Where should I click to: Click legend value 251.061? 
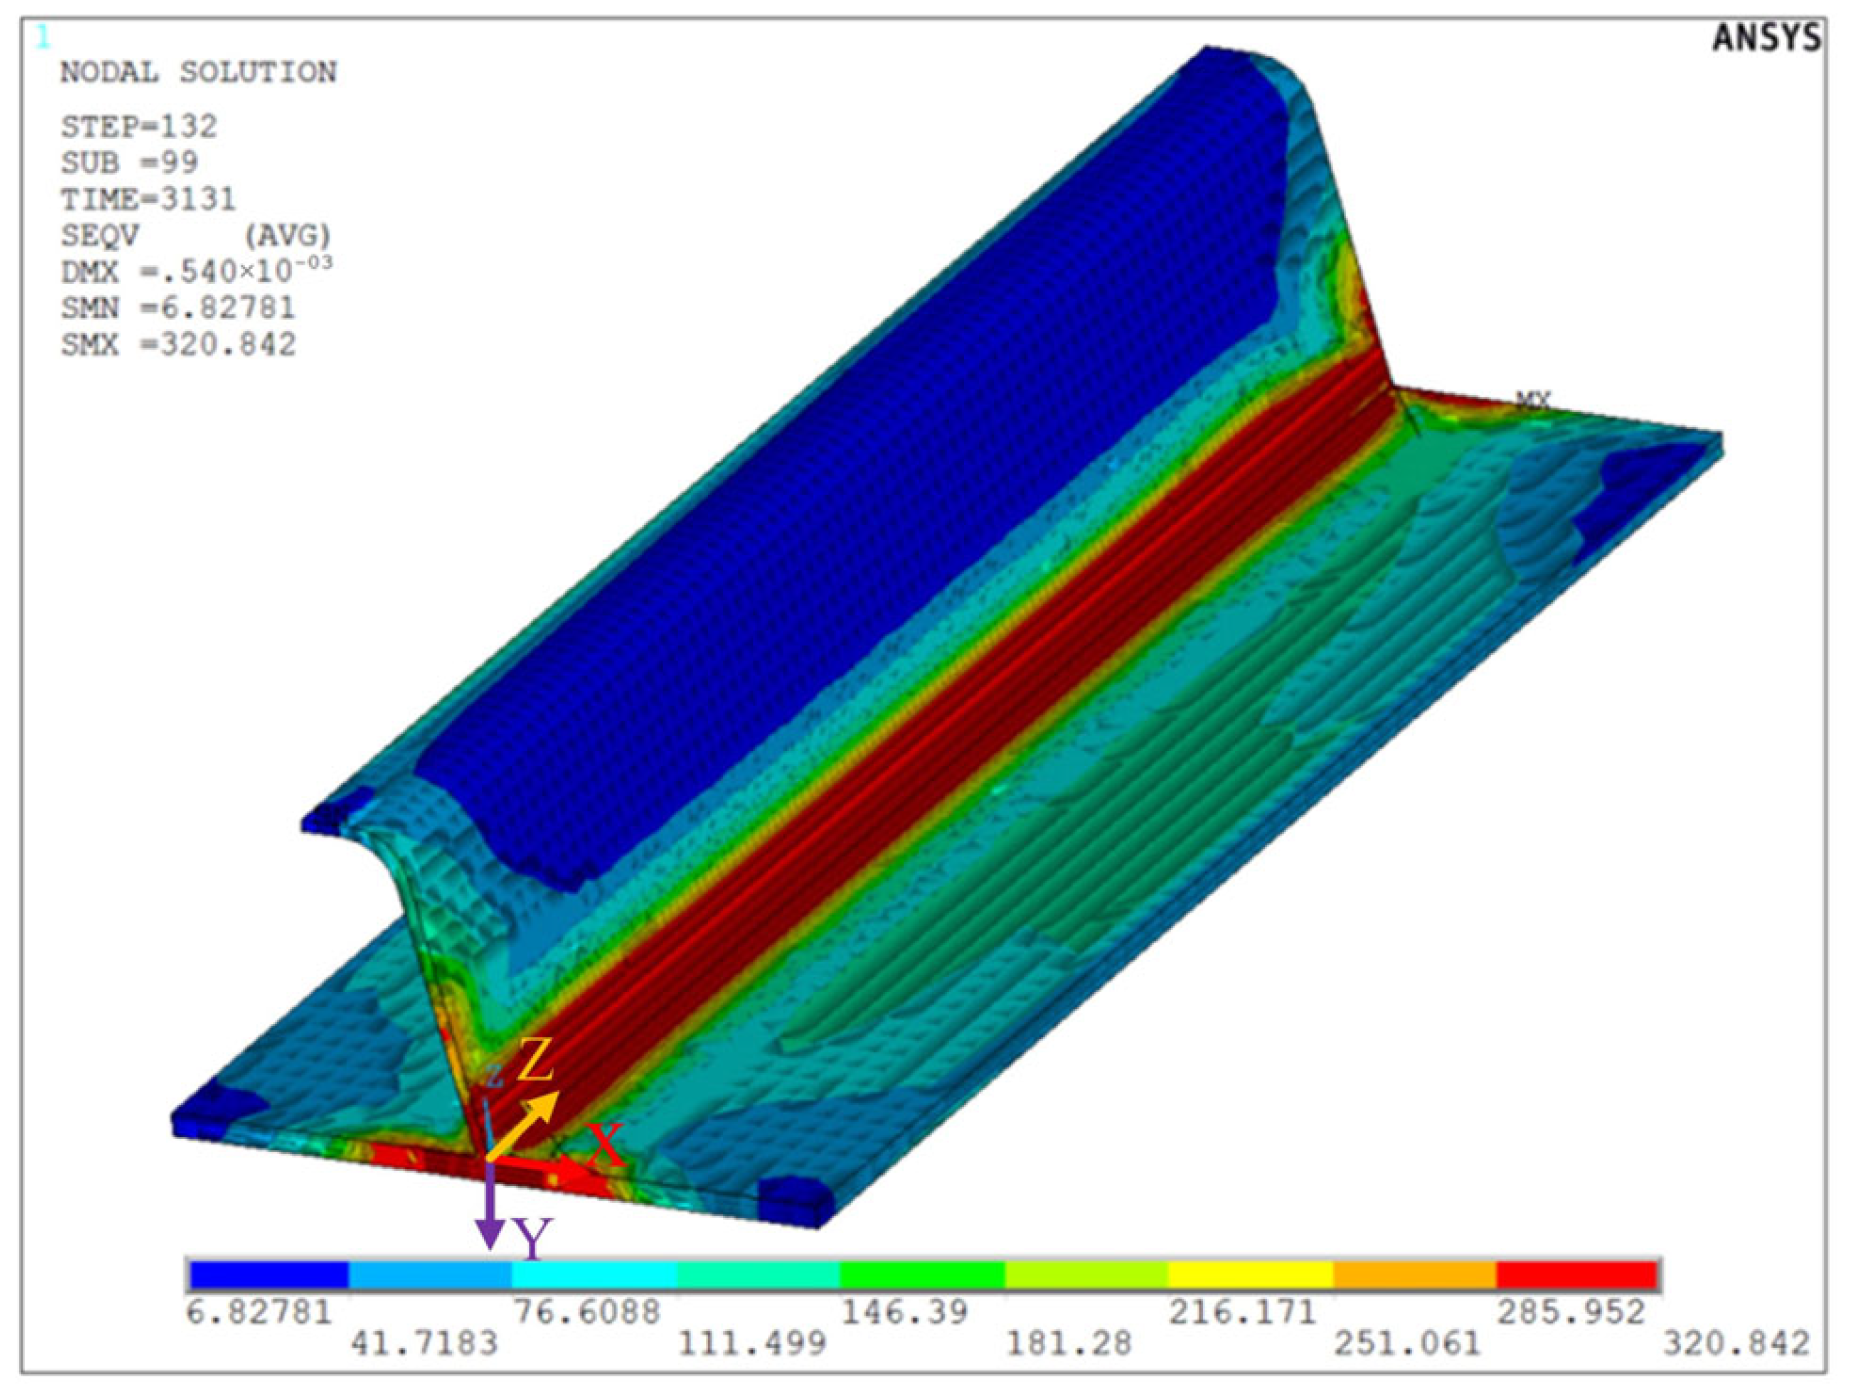(x=1407, y=1343)
